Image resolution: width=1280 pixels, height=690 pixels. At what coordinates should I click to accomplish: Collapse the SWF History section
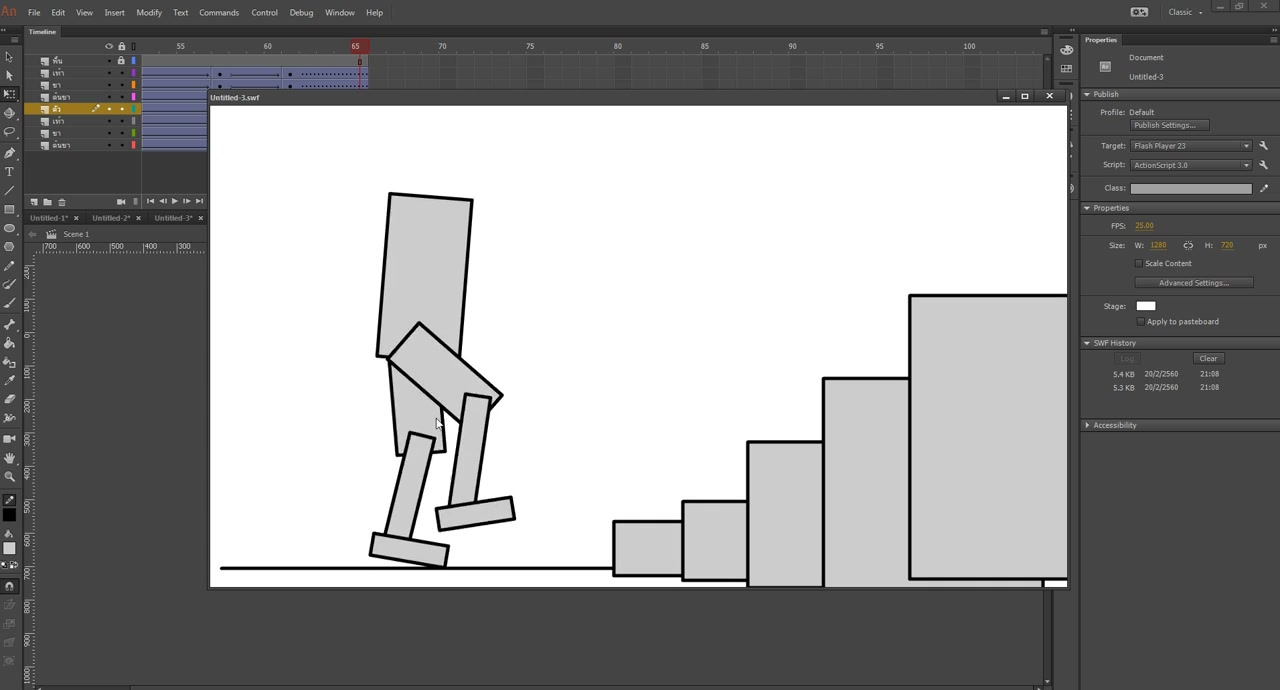[1087, 343]
